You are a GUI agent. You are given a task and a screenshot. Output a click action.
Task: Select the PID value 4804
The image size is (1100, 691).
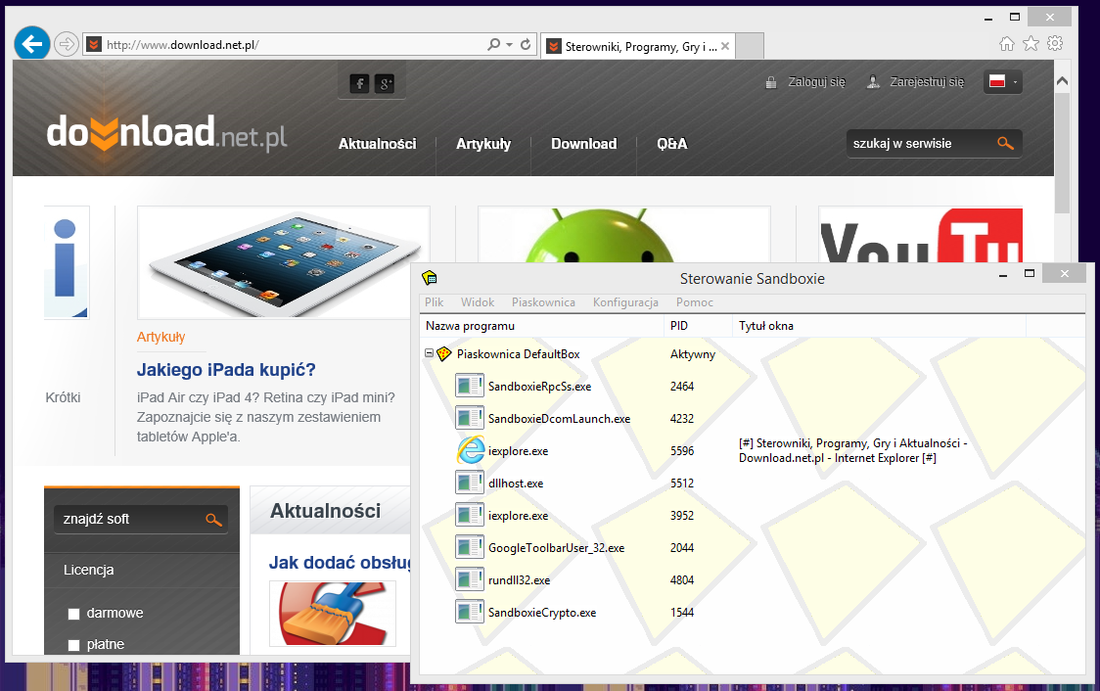coord(682,580)
